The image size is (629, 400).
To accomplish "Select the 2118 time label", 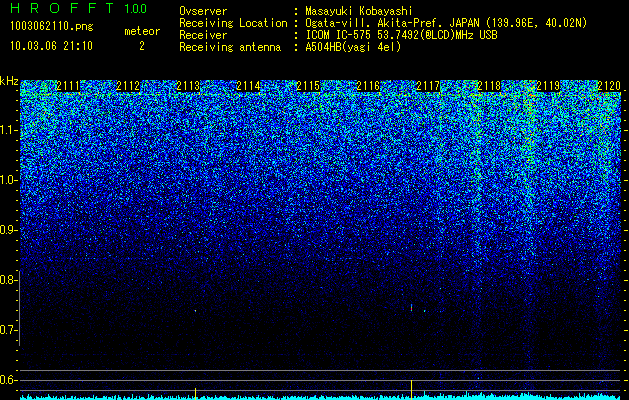I will click(x=489, y=86).
